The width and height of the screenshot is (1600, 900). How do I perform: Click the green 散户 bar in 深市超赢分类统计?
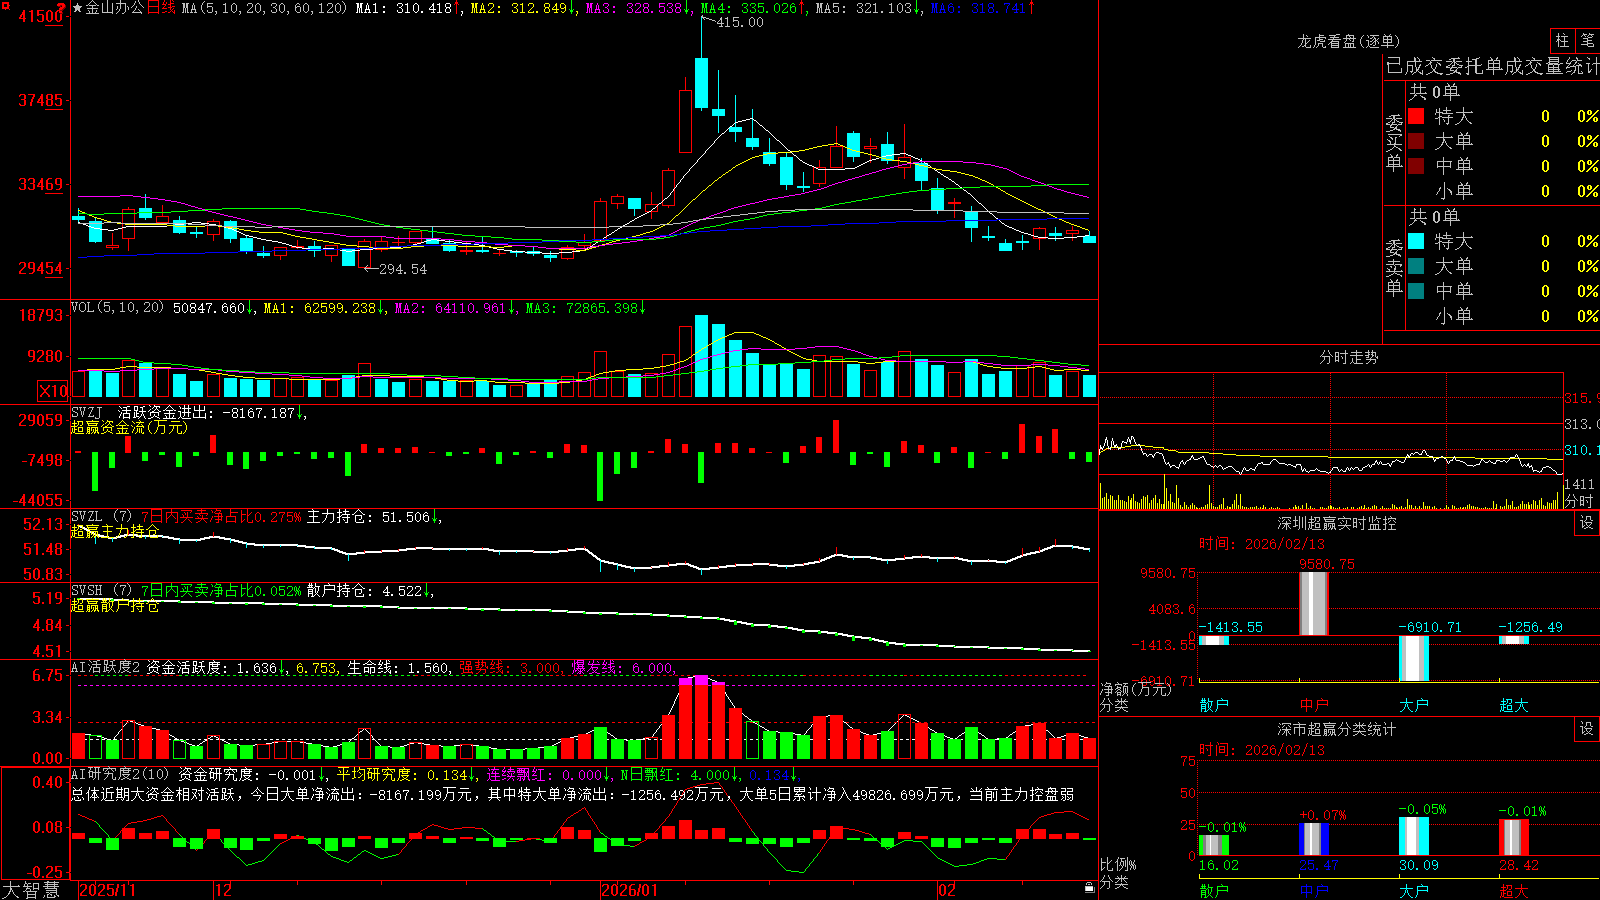click(x=1214, y=844)
